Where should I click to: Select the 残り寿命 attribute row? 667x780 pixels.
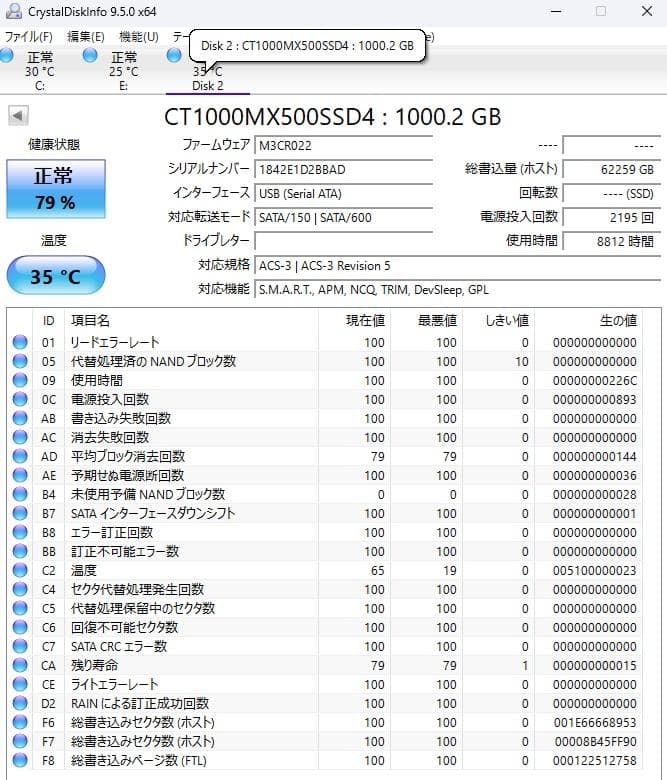326,665
